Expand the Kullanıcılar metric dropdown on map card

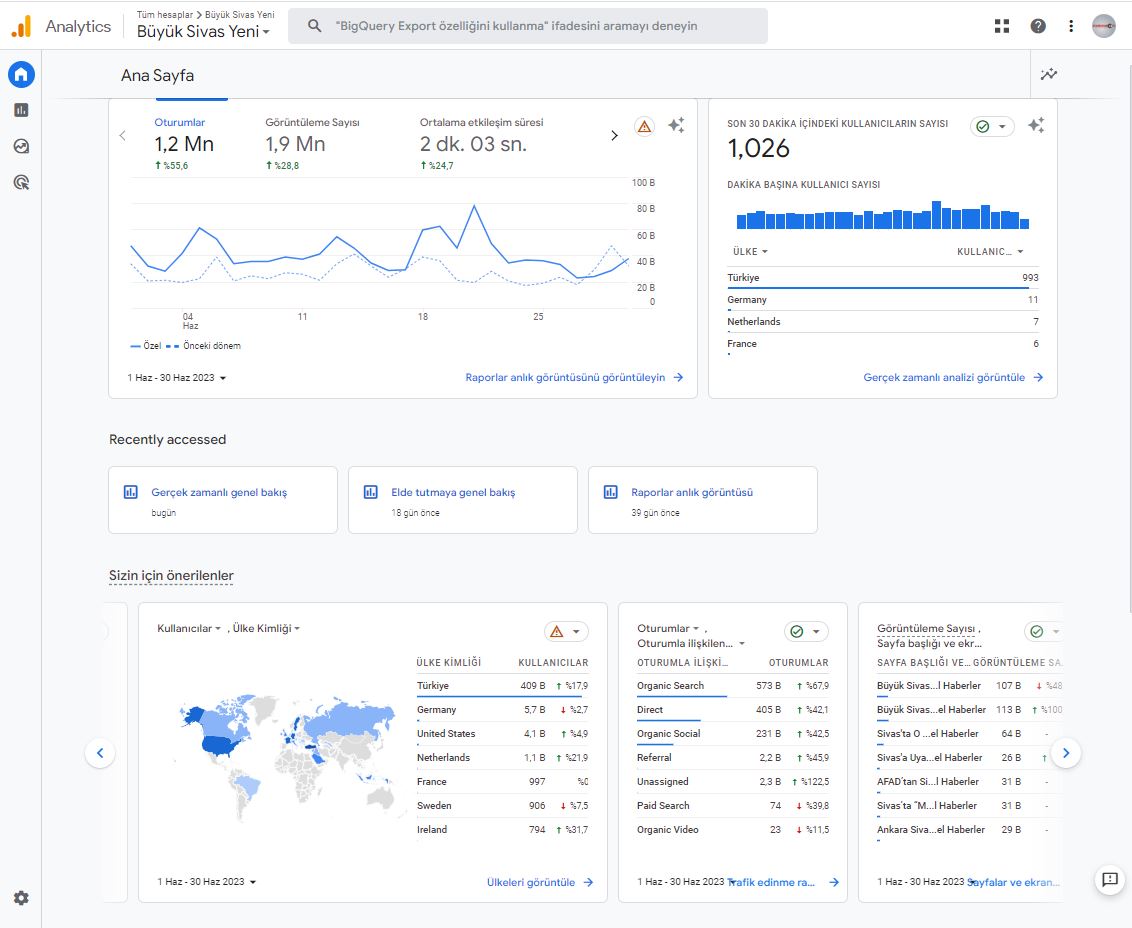(x=189, y=629)
